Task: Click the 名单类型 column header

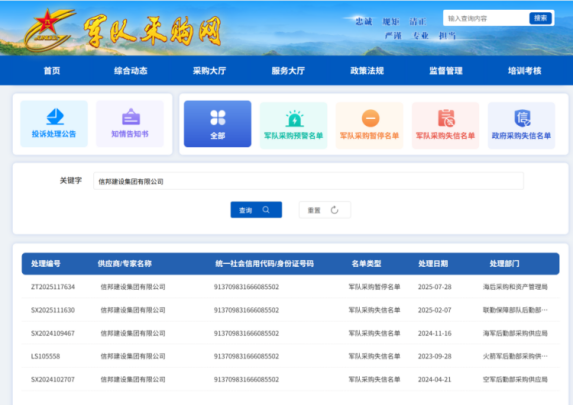Action: 367,263
